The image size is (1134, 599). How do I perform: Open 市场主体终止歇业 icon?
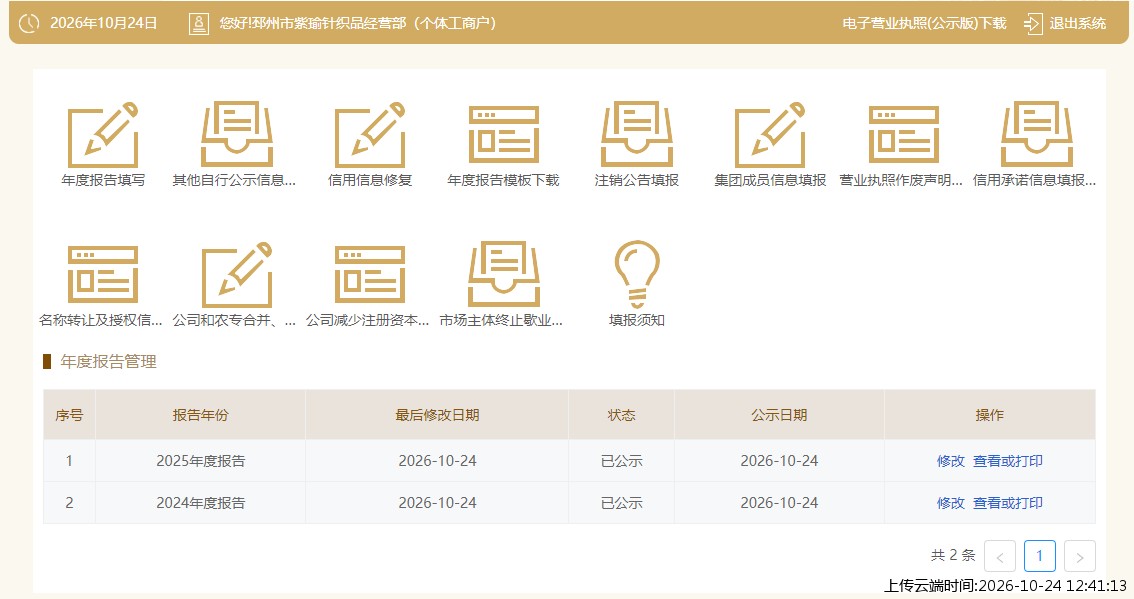pyautogui.click(x=503, y=274)
